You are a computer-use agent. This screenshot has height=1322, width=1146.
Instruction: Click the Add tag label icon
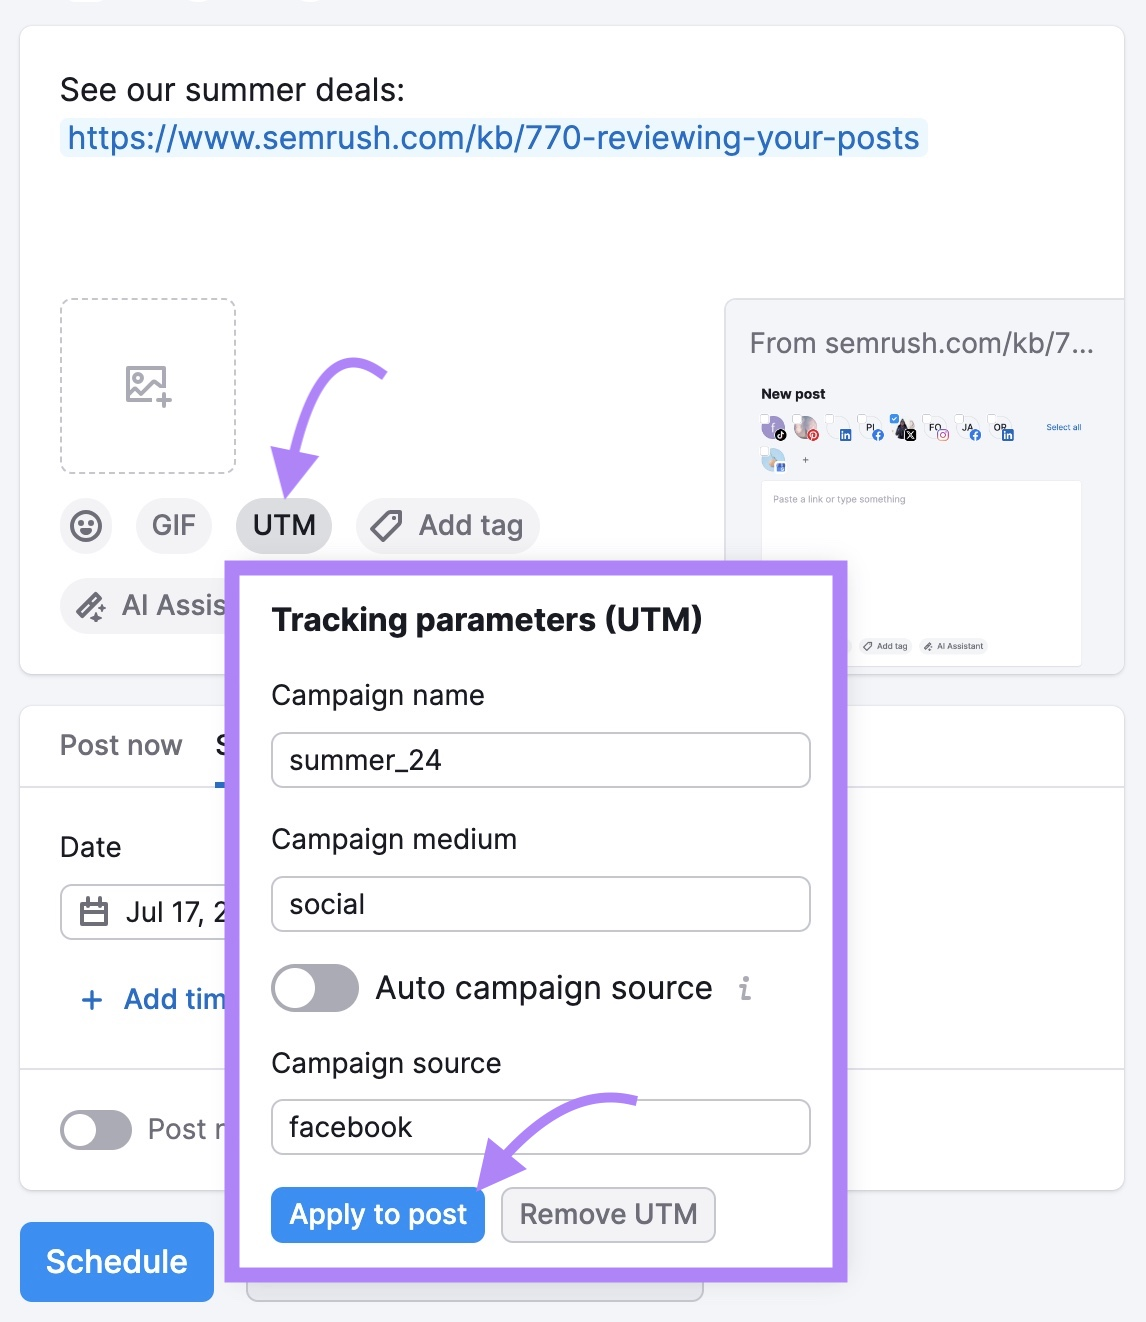(385, 525)
